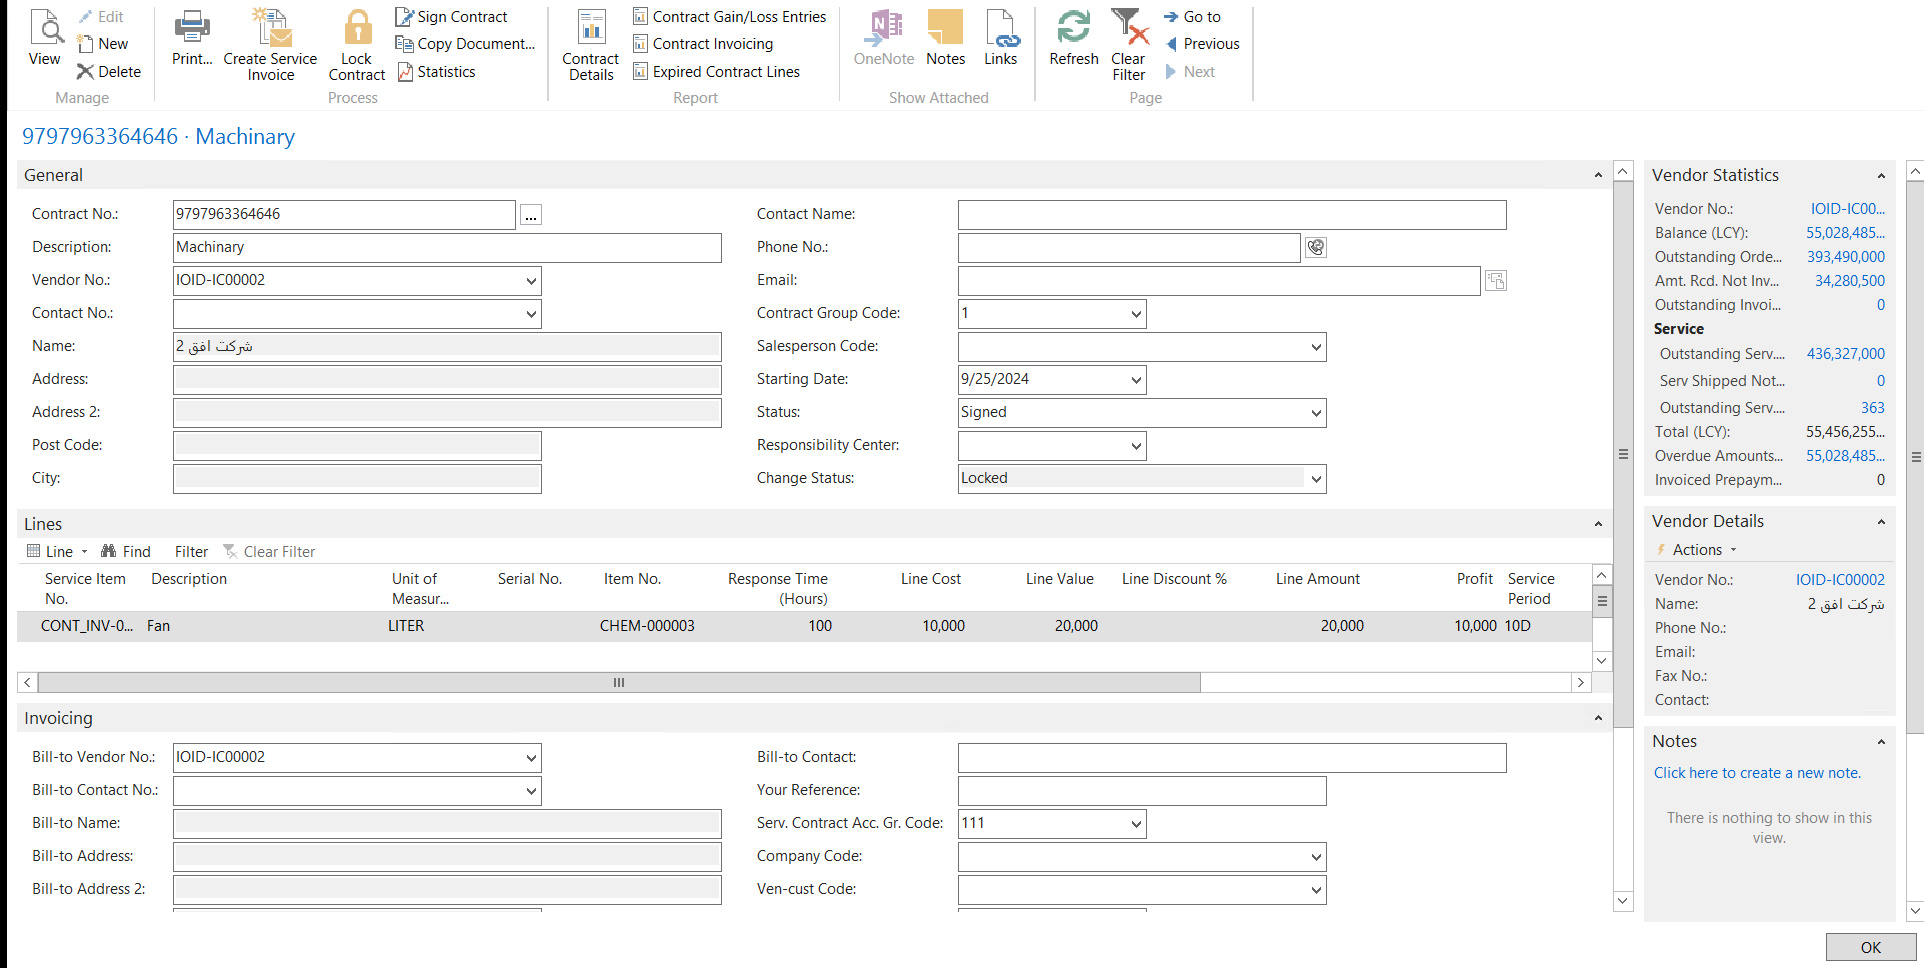Viewport: 1924px width, 968px height.
Task: Click link to create a new note
Action: (1757, 773)
